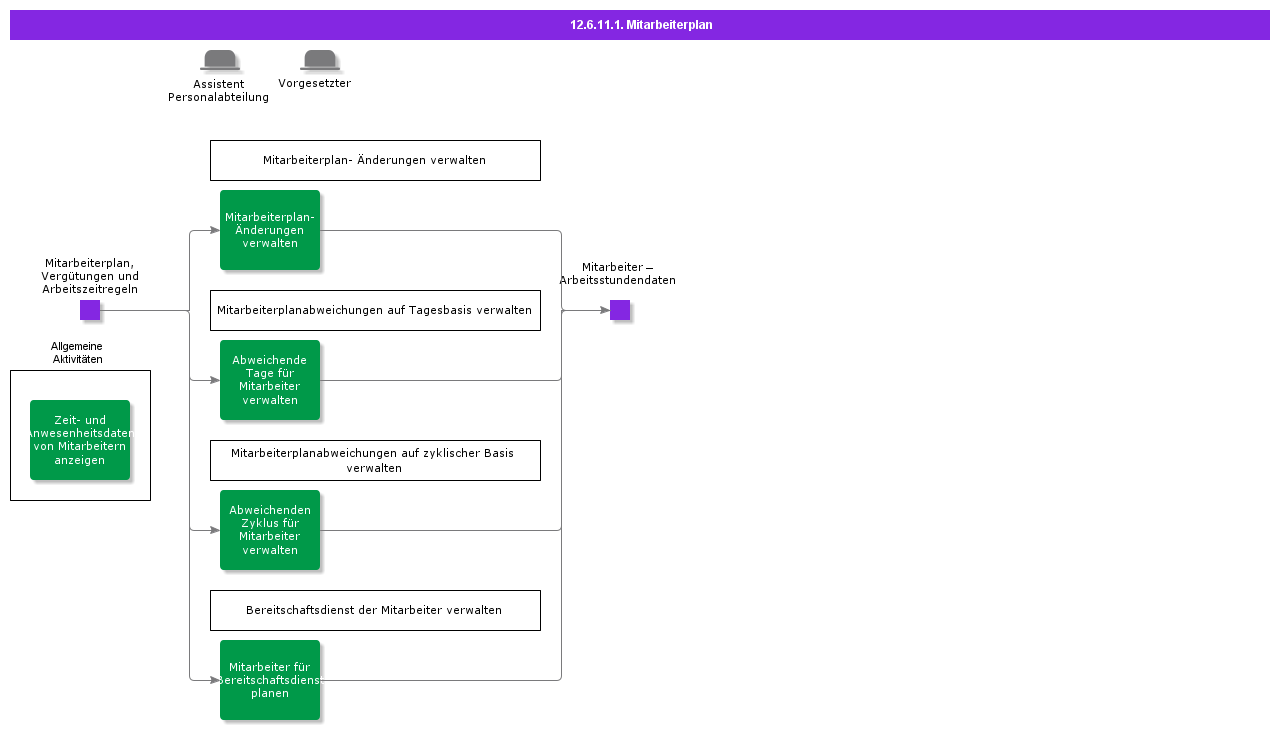1280x730 pixels.
Task: Click the Vorgesetzter label text
Action: click(314, 83)
